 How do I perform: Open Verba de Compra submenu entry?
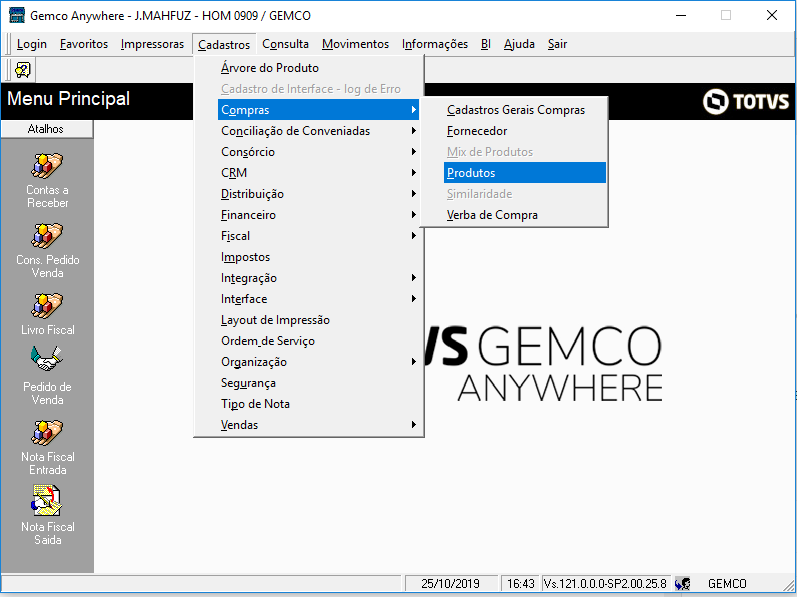pos(525,215)
